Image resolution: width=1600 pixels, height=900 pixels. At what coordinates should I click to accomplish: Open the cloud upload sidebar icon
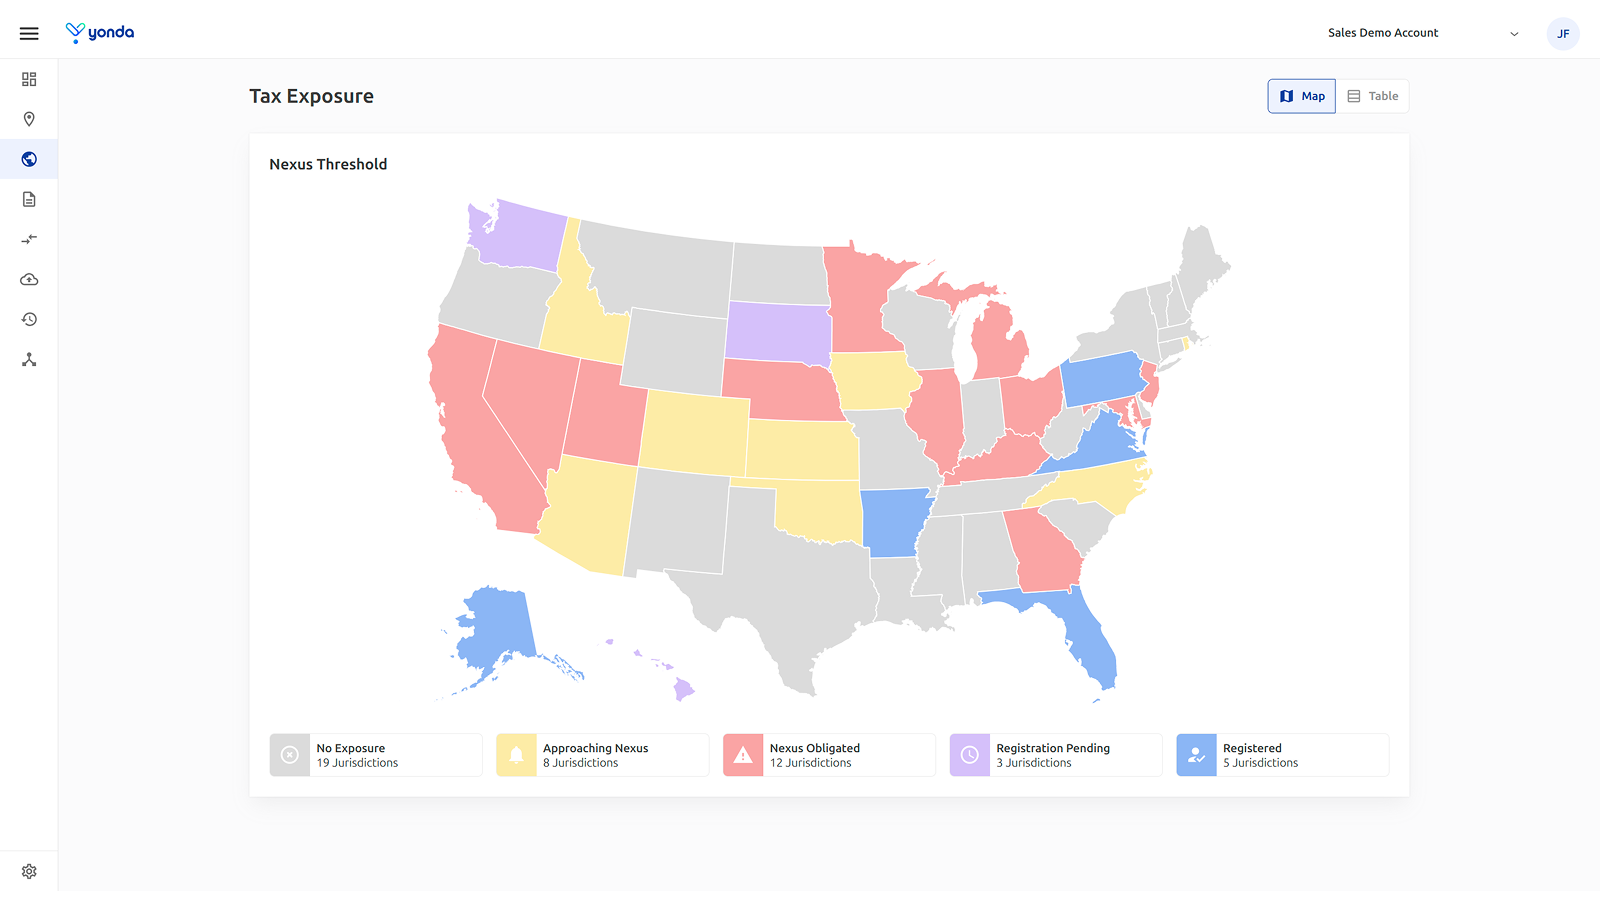pos(29,279)
